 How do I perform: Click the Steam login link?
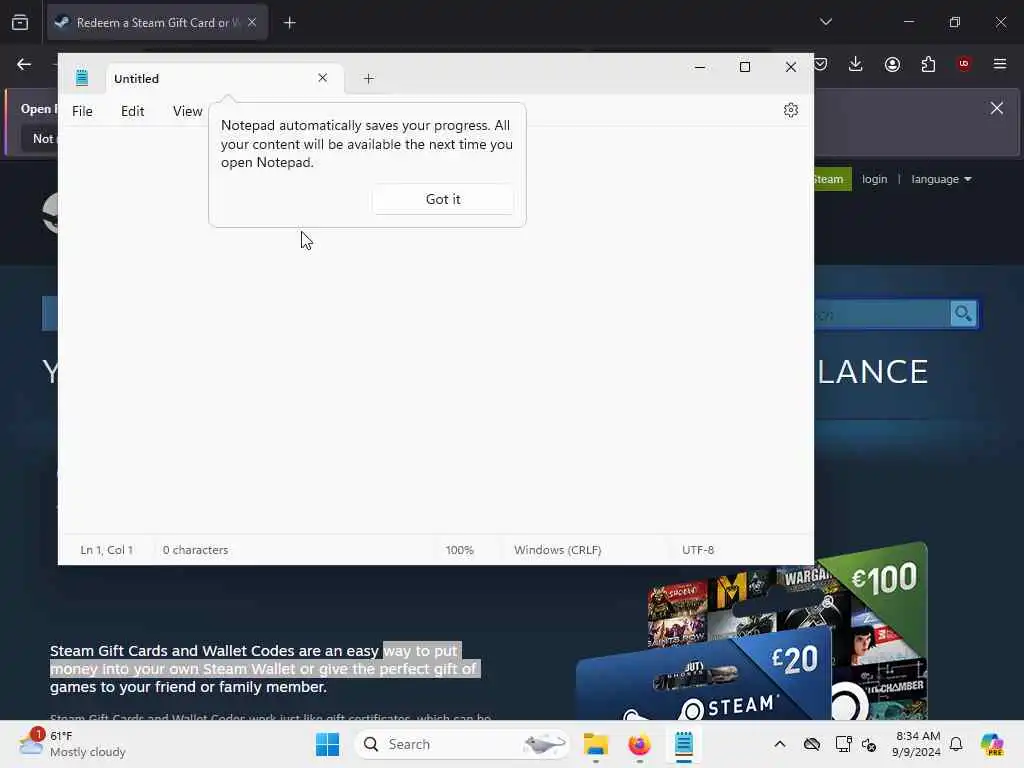click(874, 179)
